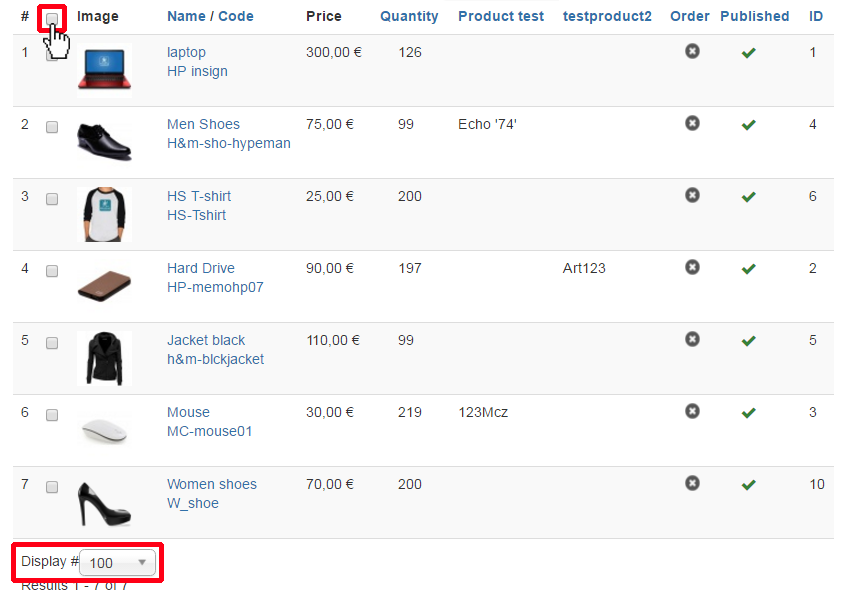846x600 pixels.
Task: Click the order X icon for Jacket black
Action: (692, 339)
